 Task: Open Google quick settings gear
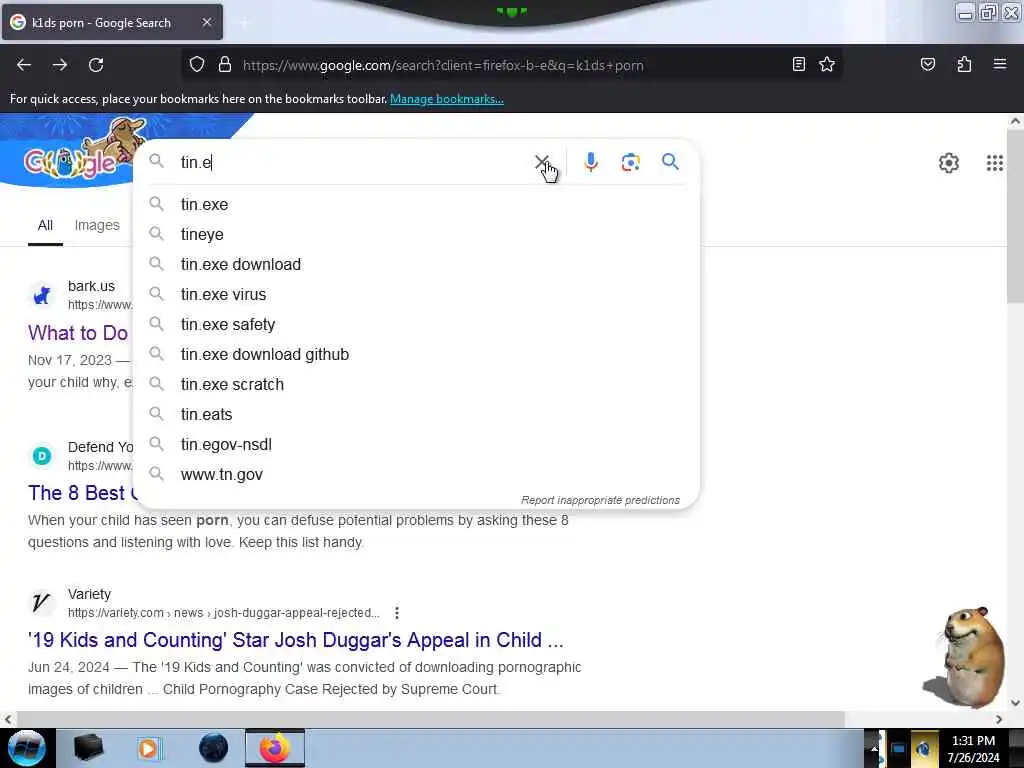[948, 163]
